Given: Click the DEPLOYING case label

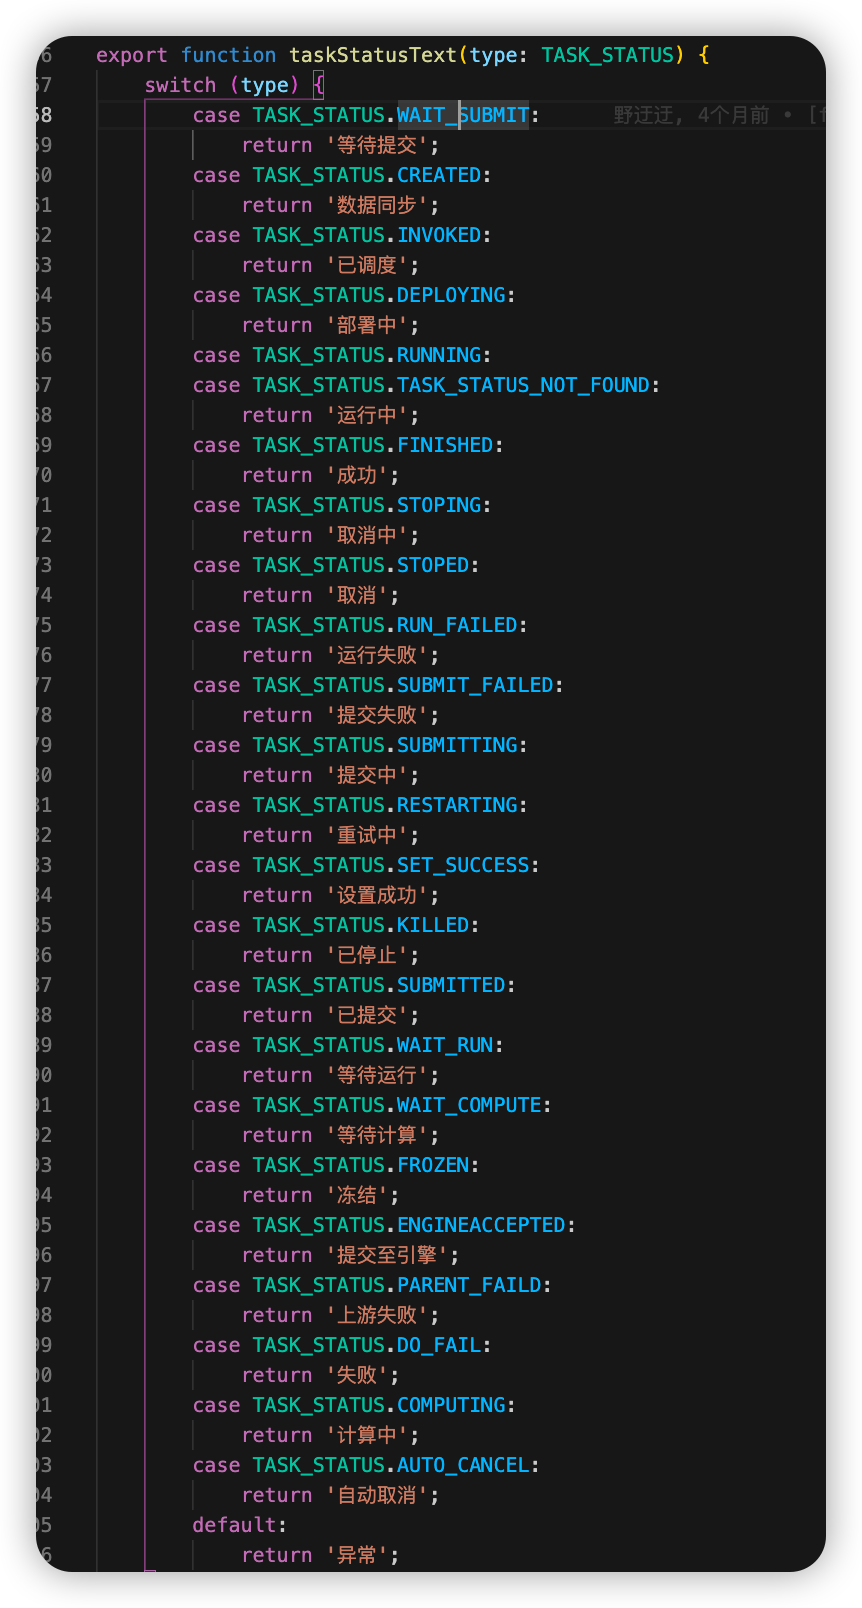Looking at the screenshot, I should (451, 295).
